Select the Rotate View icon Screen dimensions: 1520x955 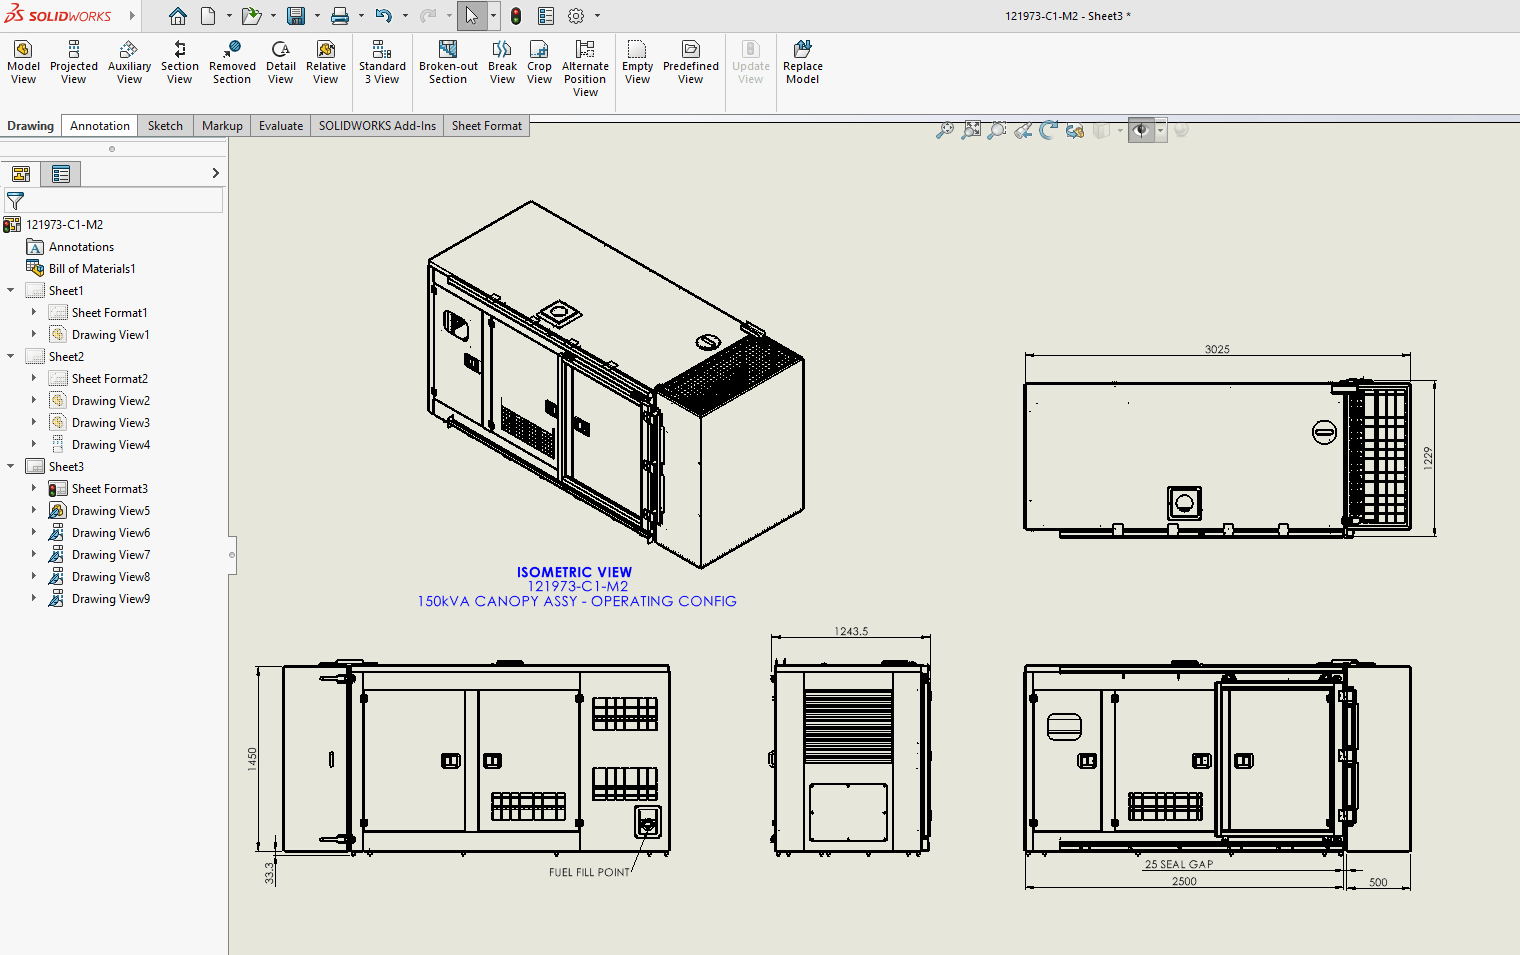click(x=1047, y=130)
